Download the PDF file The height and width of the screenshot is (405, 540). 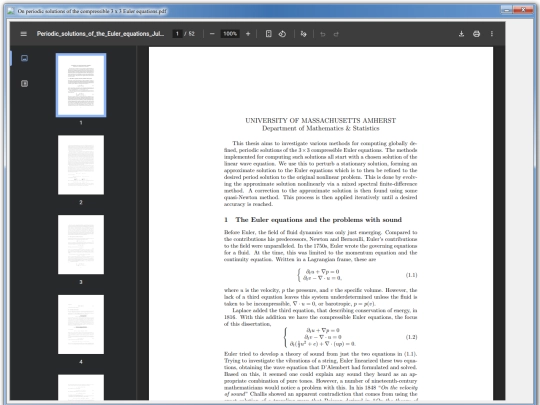click(461, 34)
